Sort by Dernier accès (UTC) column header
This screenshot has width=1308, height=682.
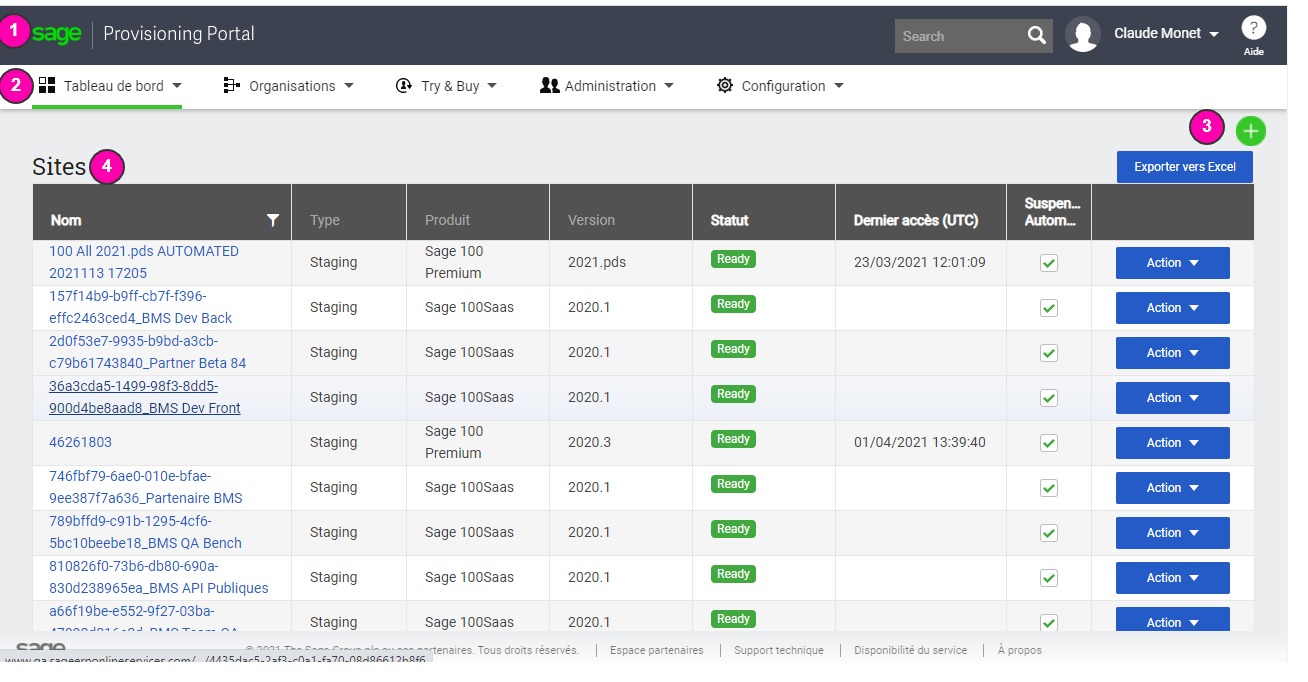tap(916, 220)
